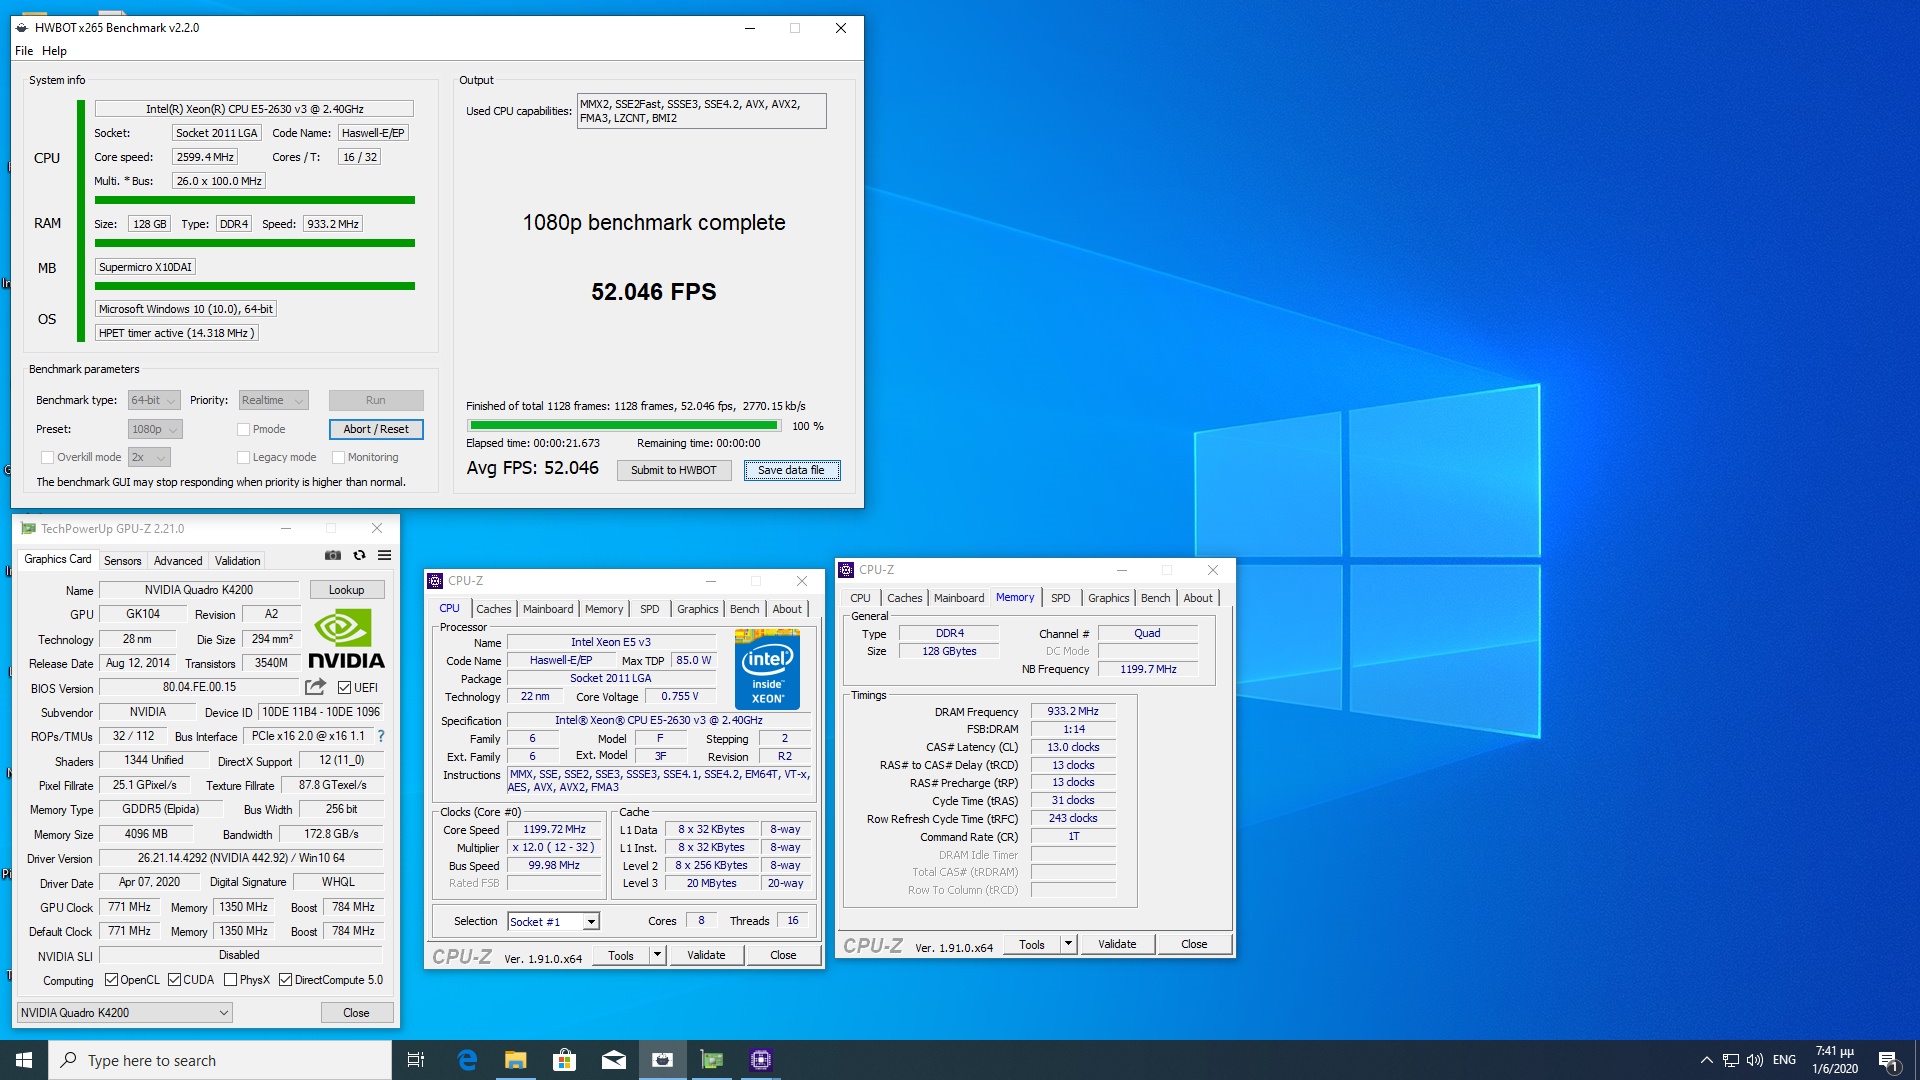Click the green bar below CPU info
1920x1080 pixels.
tap(254, 200)
